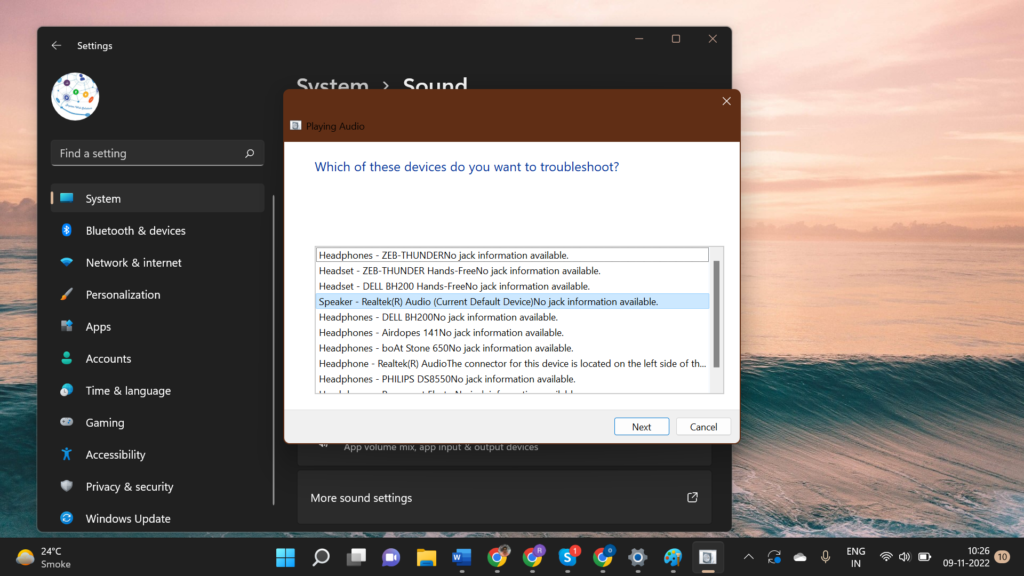Open the Chat app on the taskbar
The height and width of the screenshot is (576, 1024).
coord(391,557)
